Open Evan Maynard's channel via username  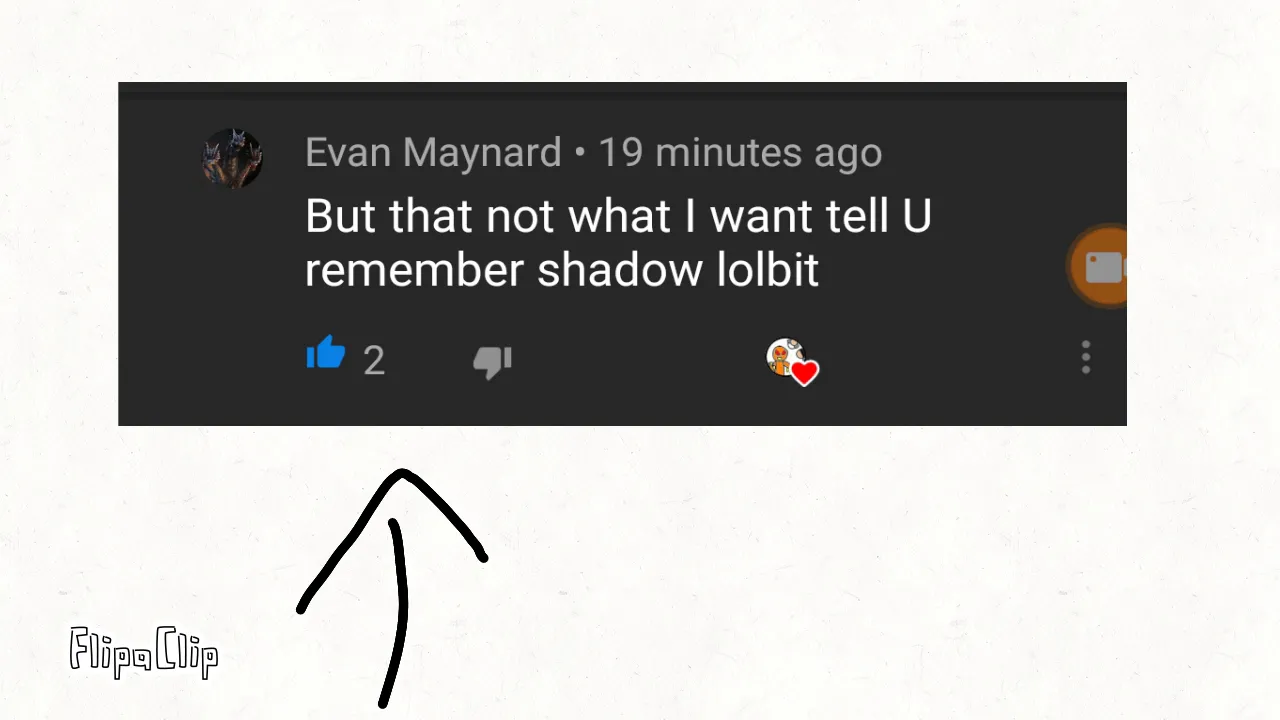pos(433,153)
